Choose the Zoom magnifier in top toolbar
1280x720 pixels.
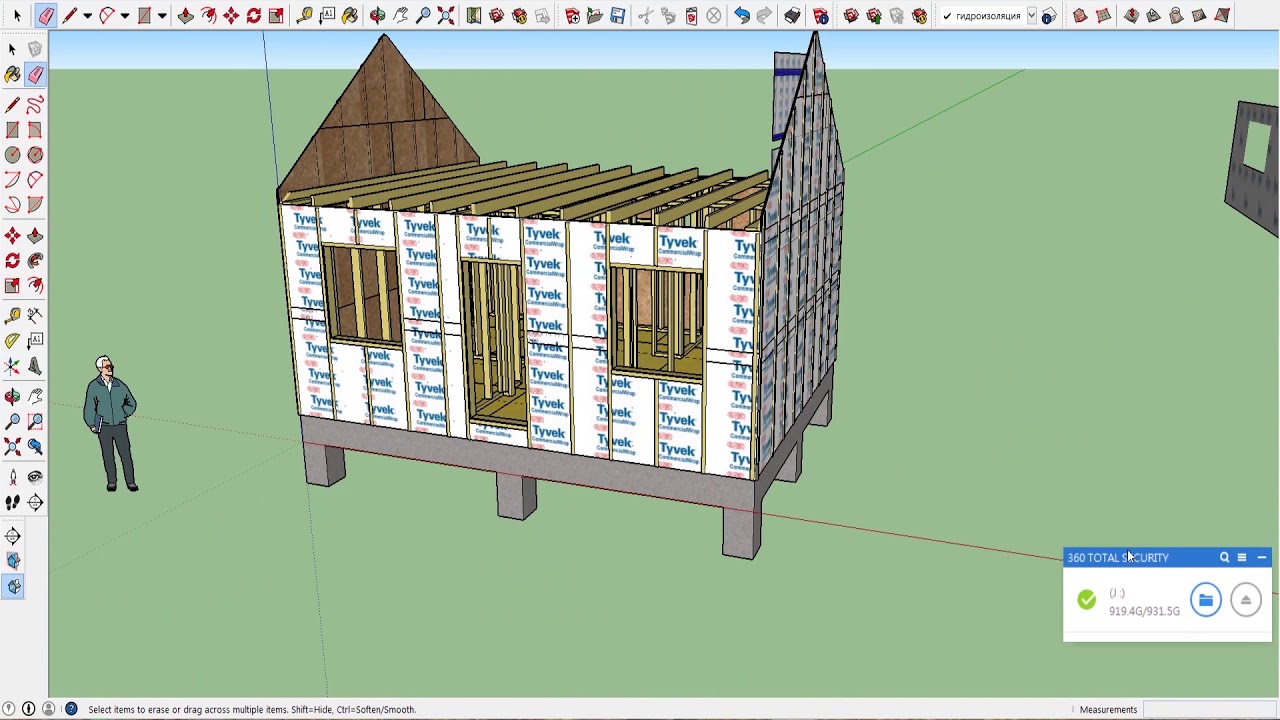[x=423, y=15]
